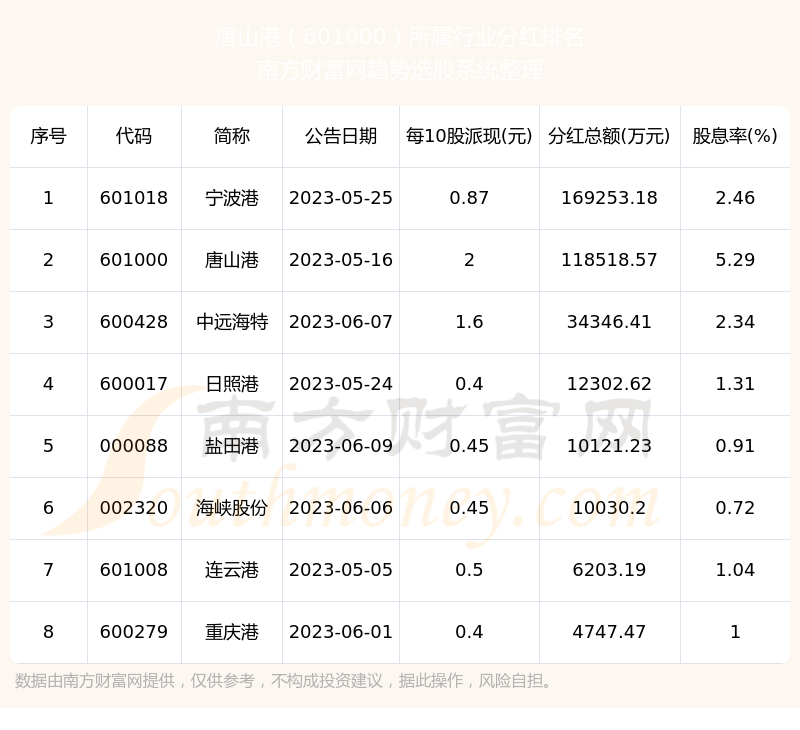Select the name 海峡股份

(x=232, y=508)
